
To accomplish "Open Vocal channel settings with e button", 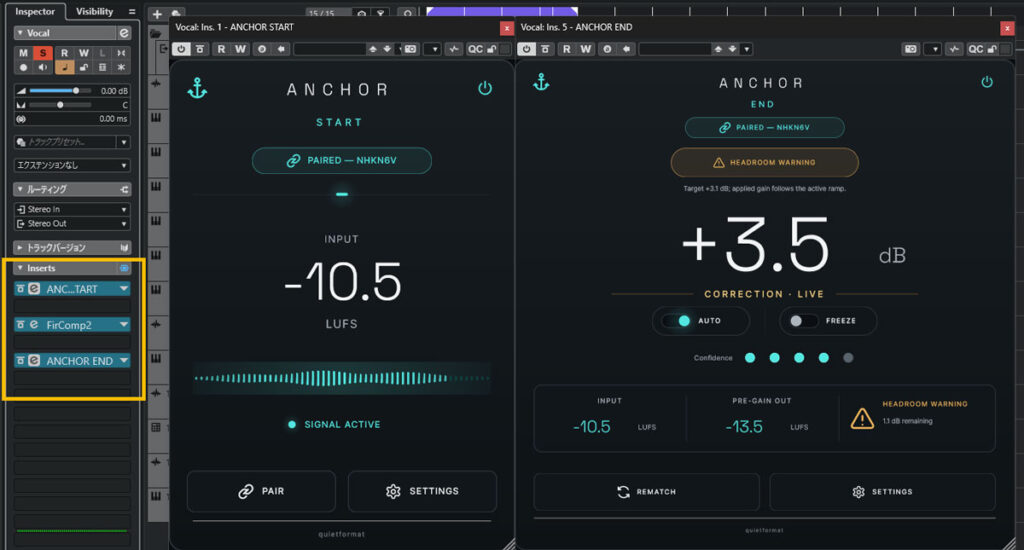I will (123, 33).
